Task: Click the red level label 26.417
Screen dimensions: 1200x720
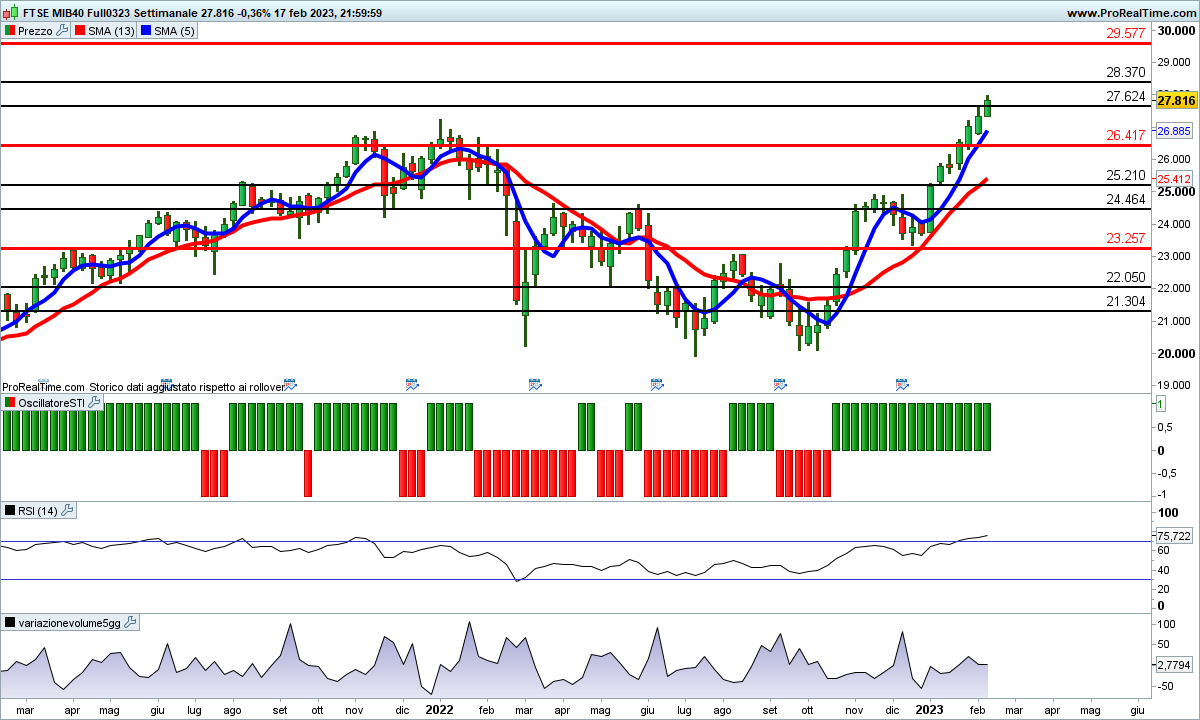Action: click(1126, 135)
